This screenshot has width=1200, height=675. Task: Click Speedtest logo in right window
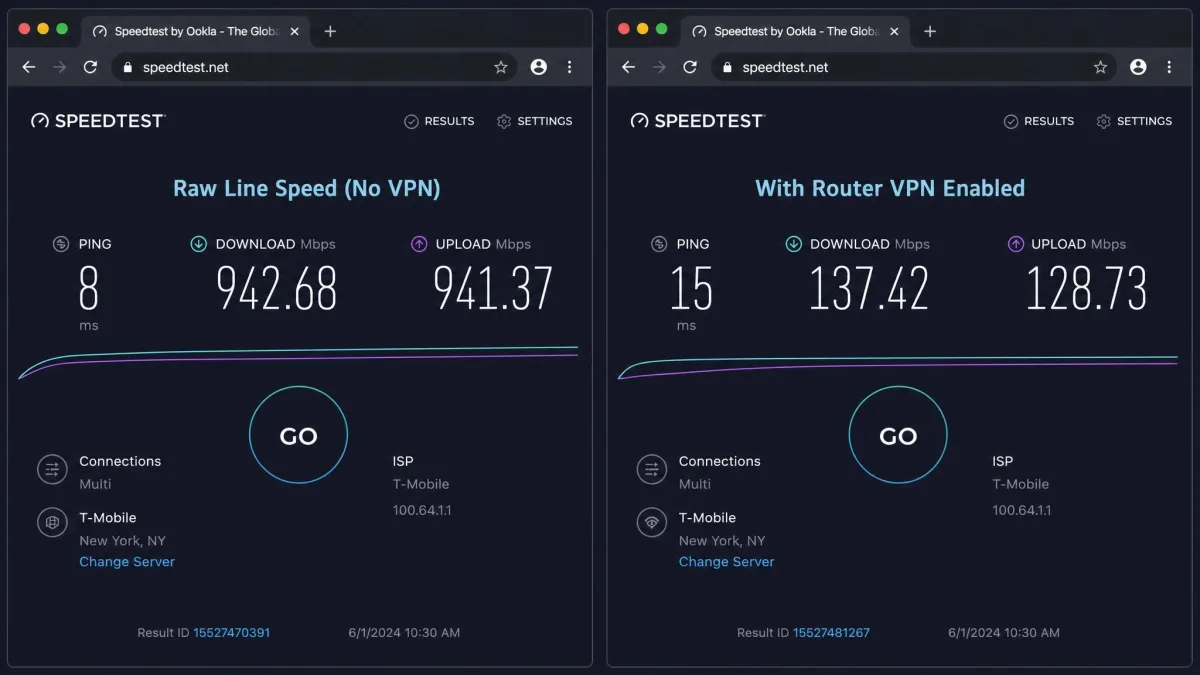point(698,121)
